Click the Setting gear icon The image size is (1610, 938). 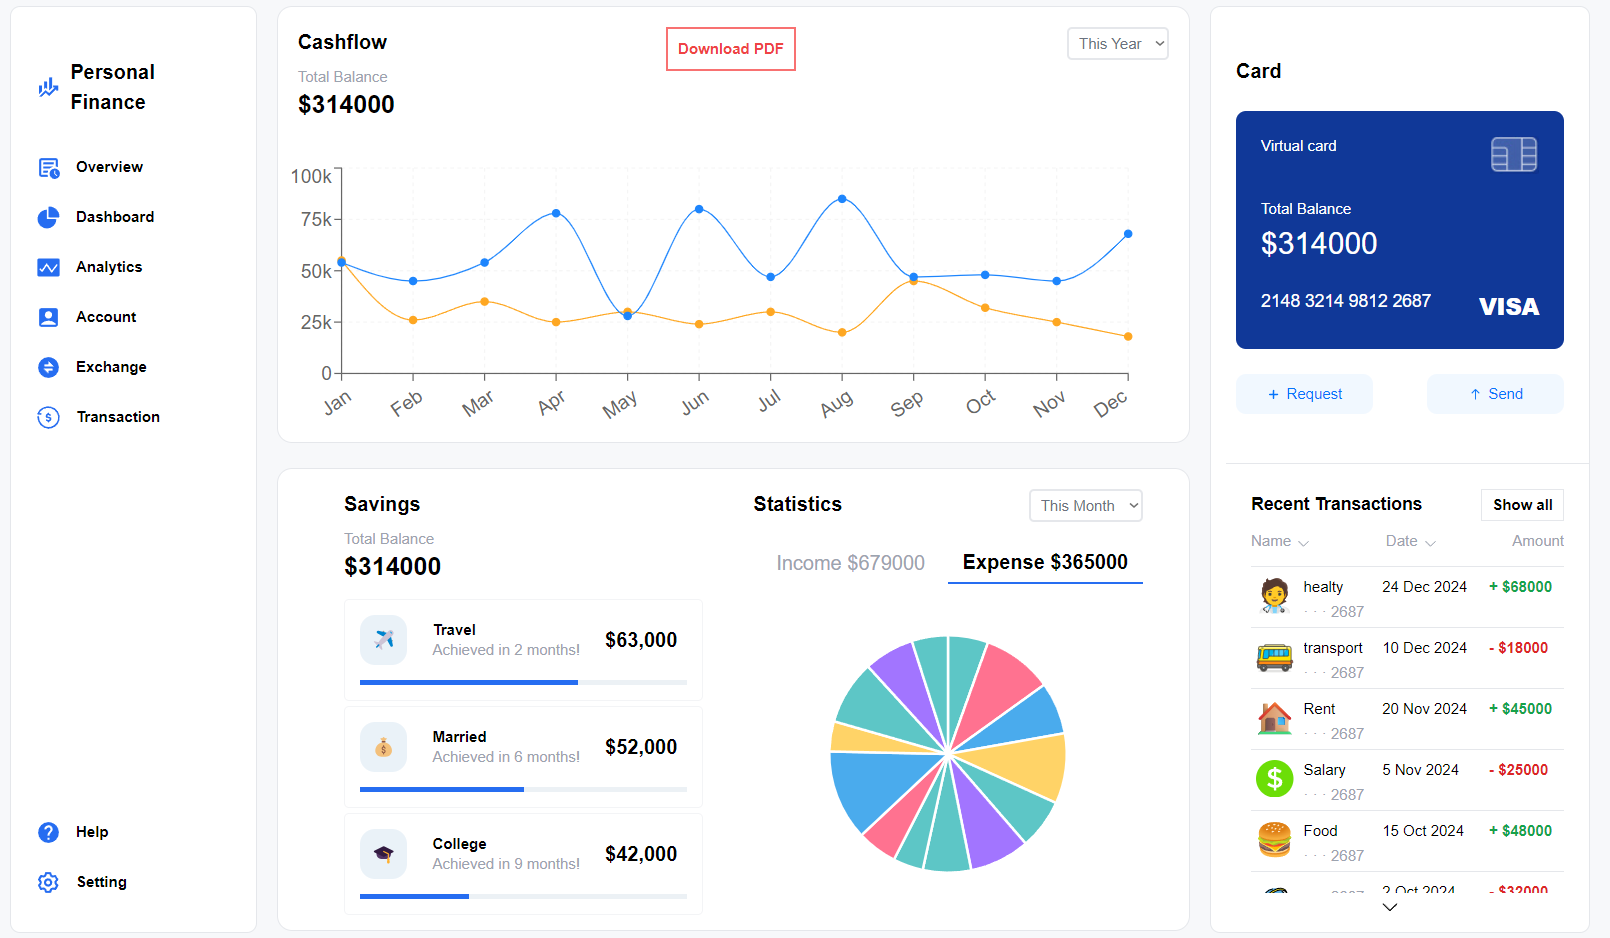[48, 882]
